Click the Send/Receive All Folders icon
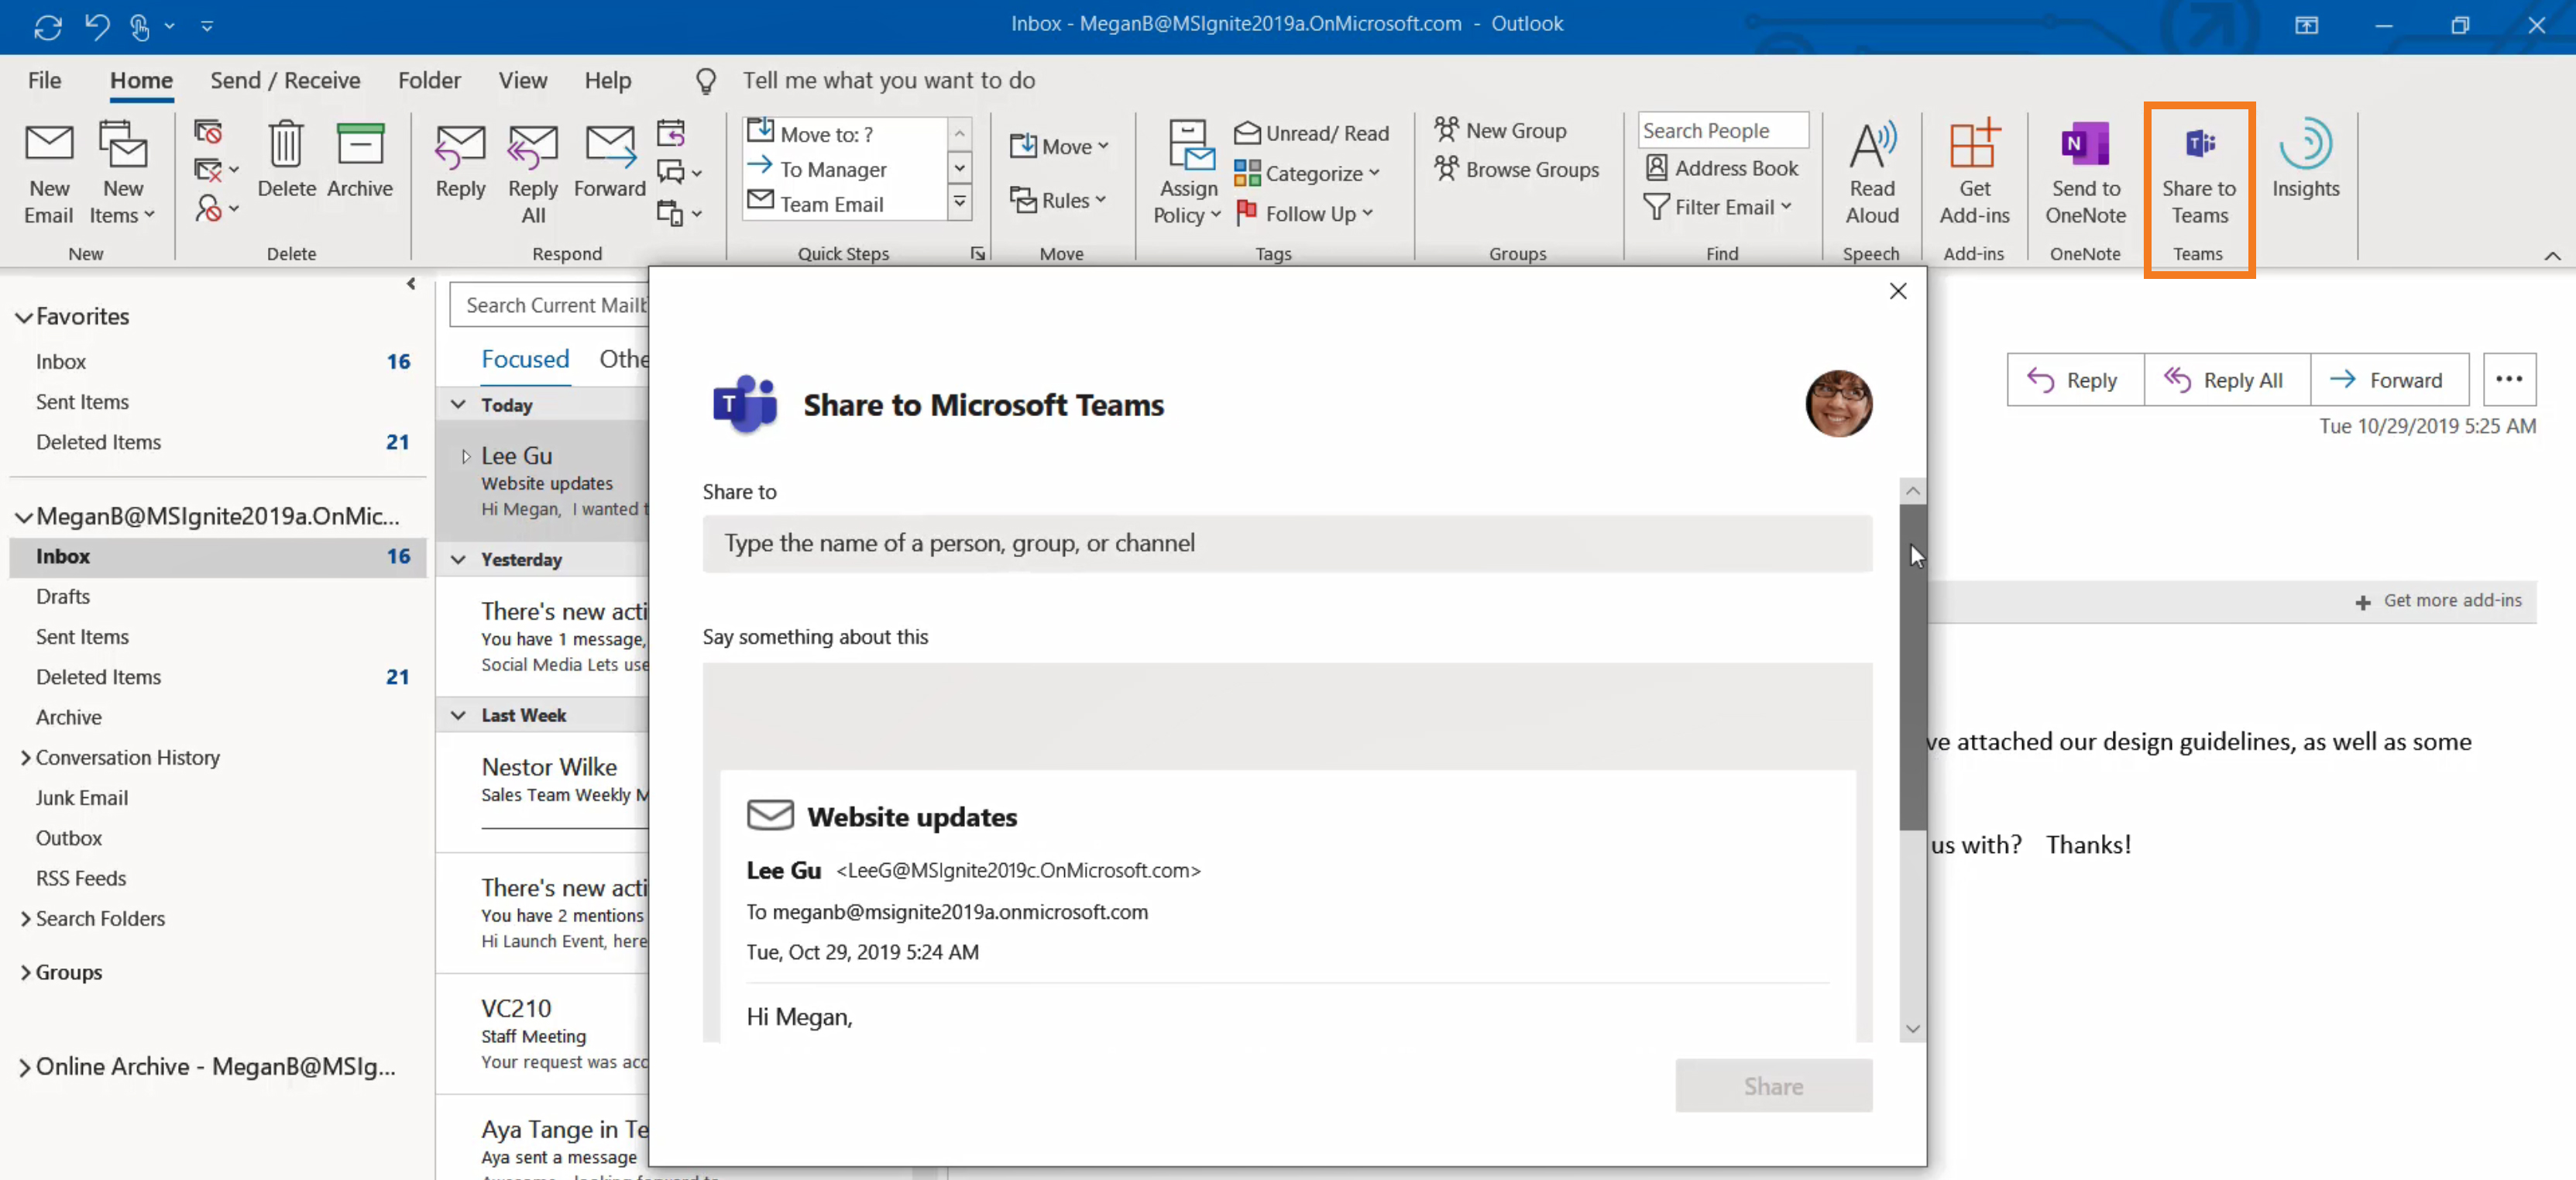 [48, 26]
